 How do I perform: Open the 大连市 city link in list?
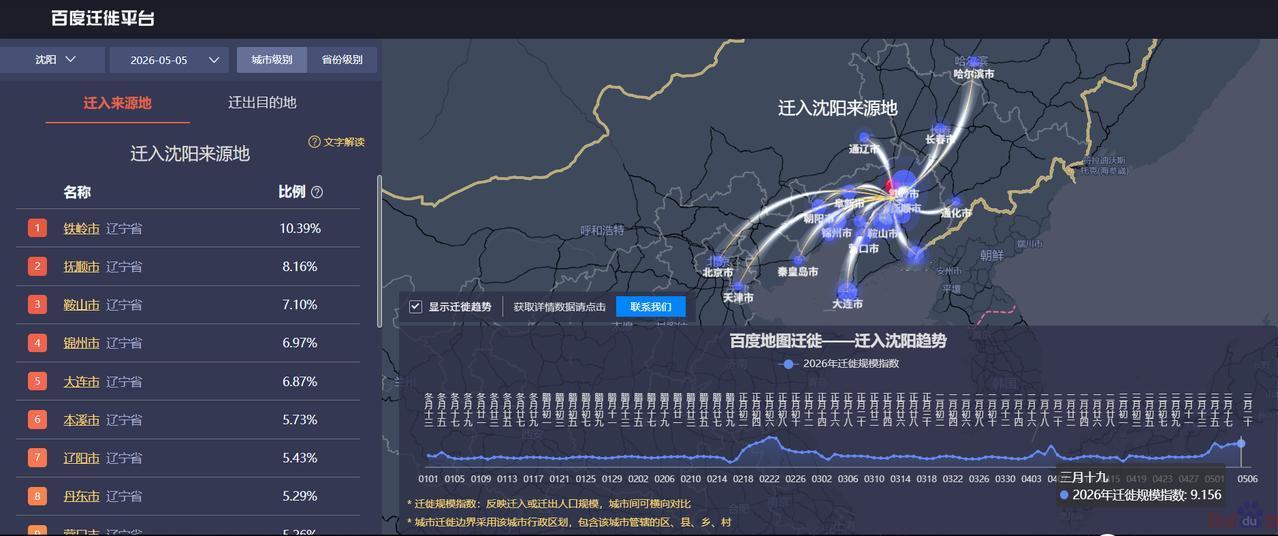(x=81, y=381)
